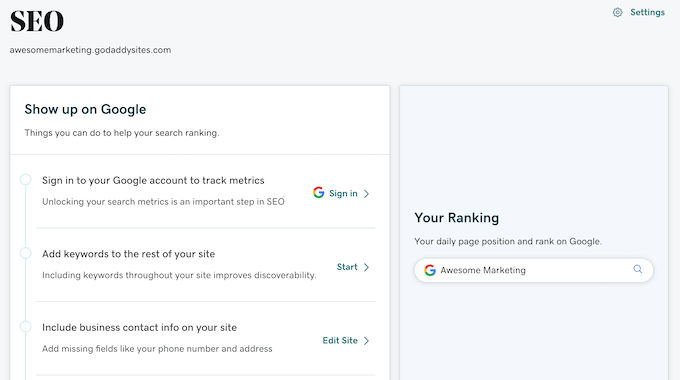Click the chevron next to Start

[366, 267]
